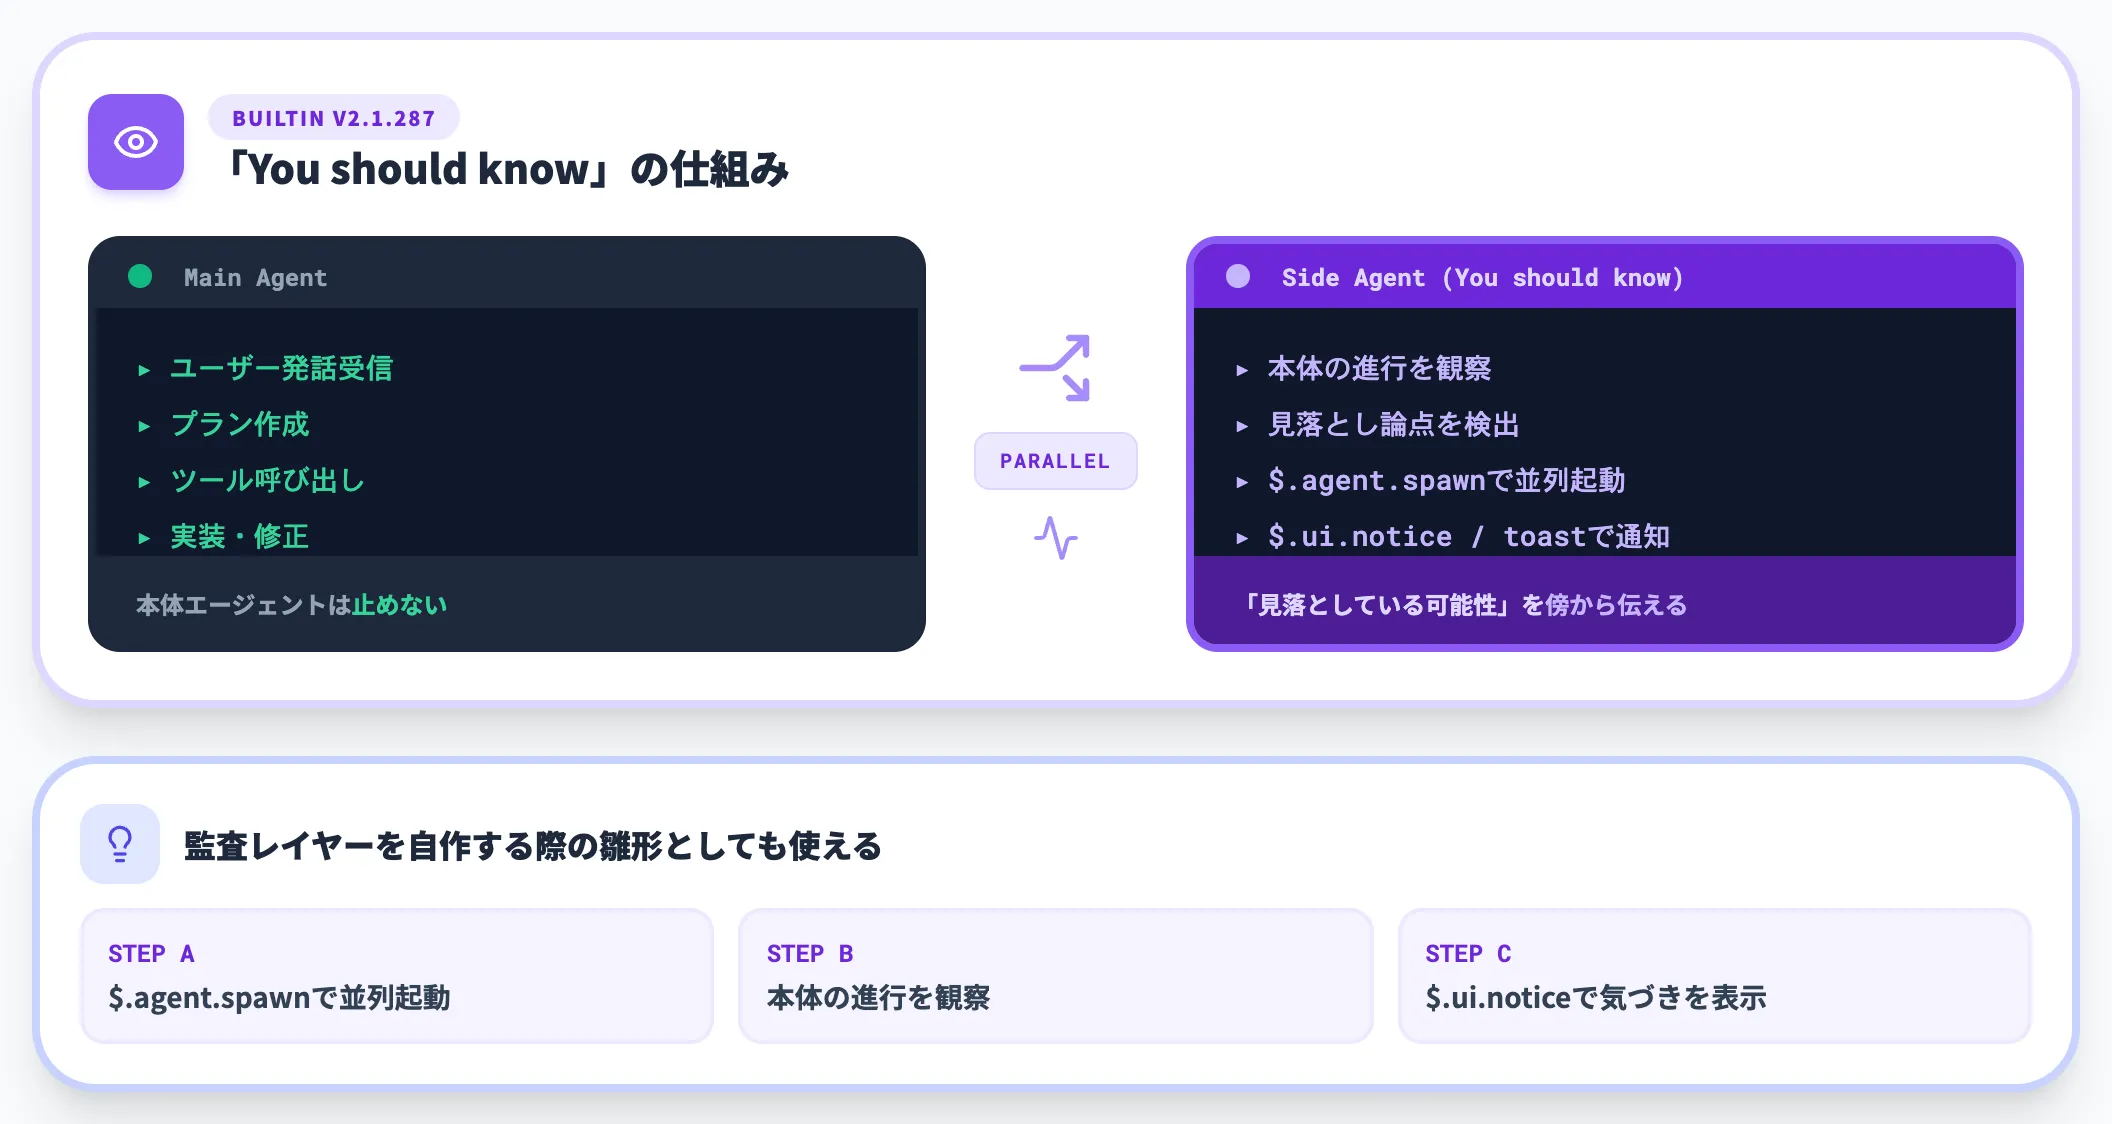The width and height of the screenshot is (2112, 1124).
Task: Click $.agent.spawnで並列起動 in the STEP A card
Action: 279,997
